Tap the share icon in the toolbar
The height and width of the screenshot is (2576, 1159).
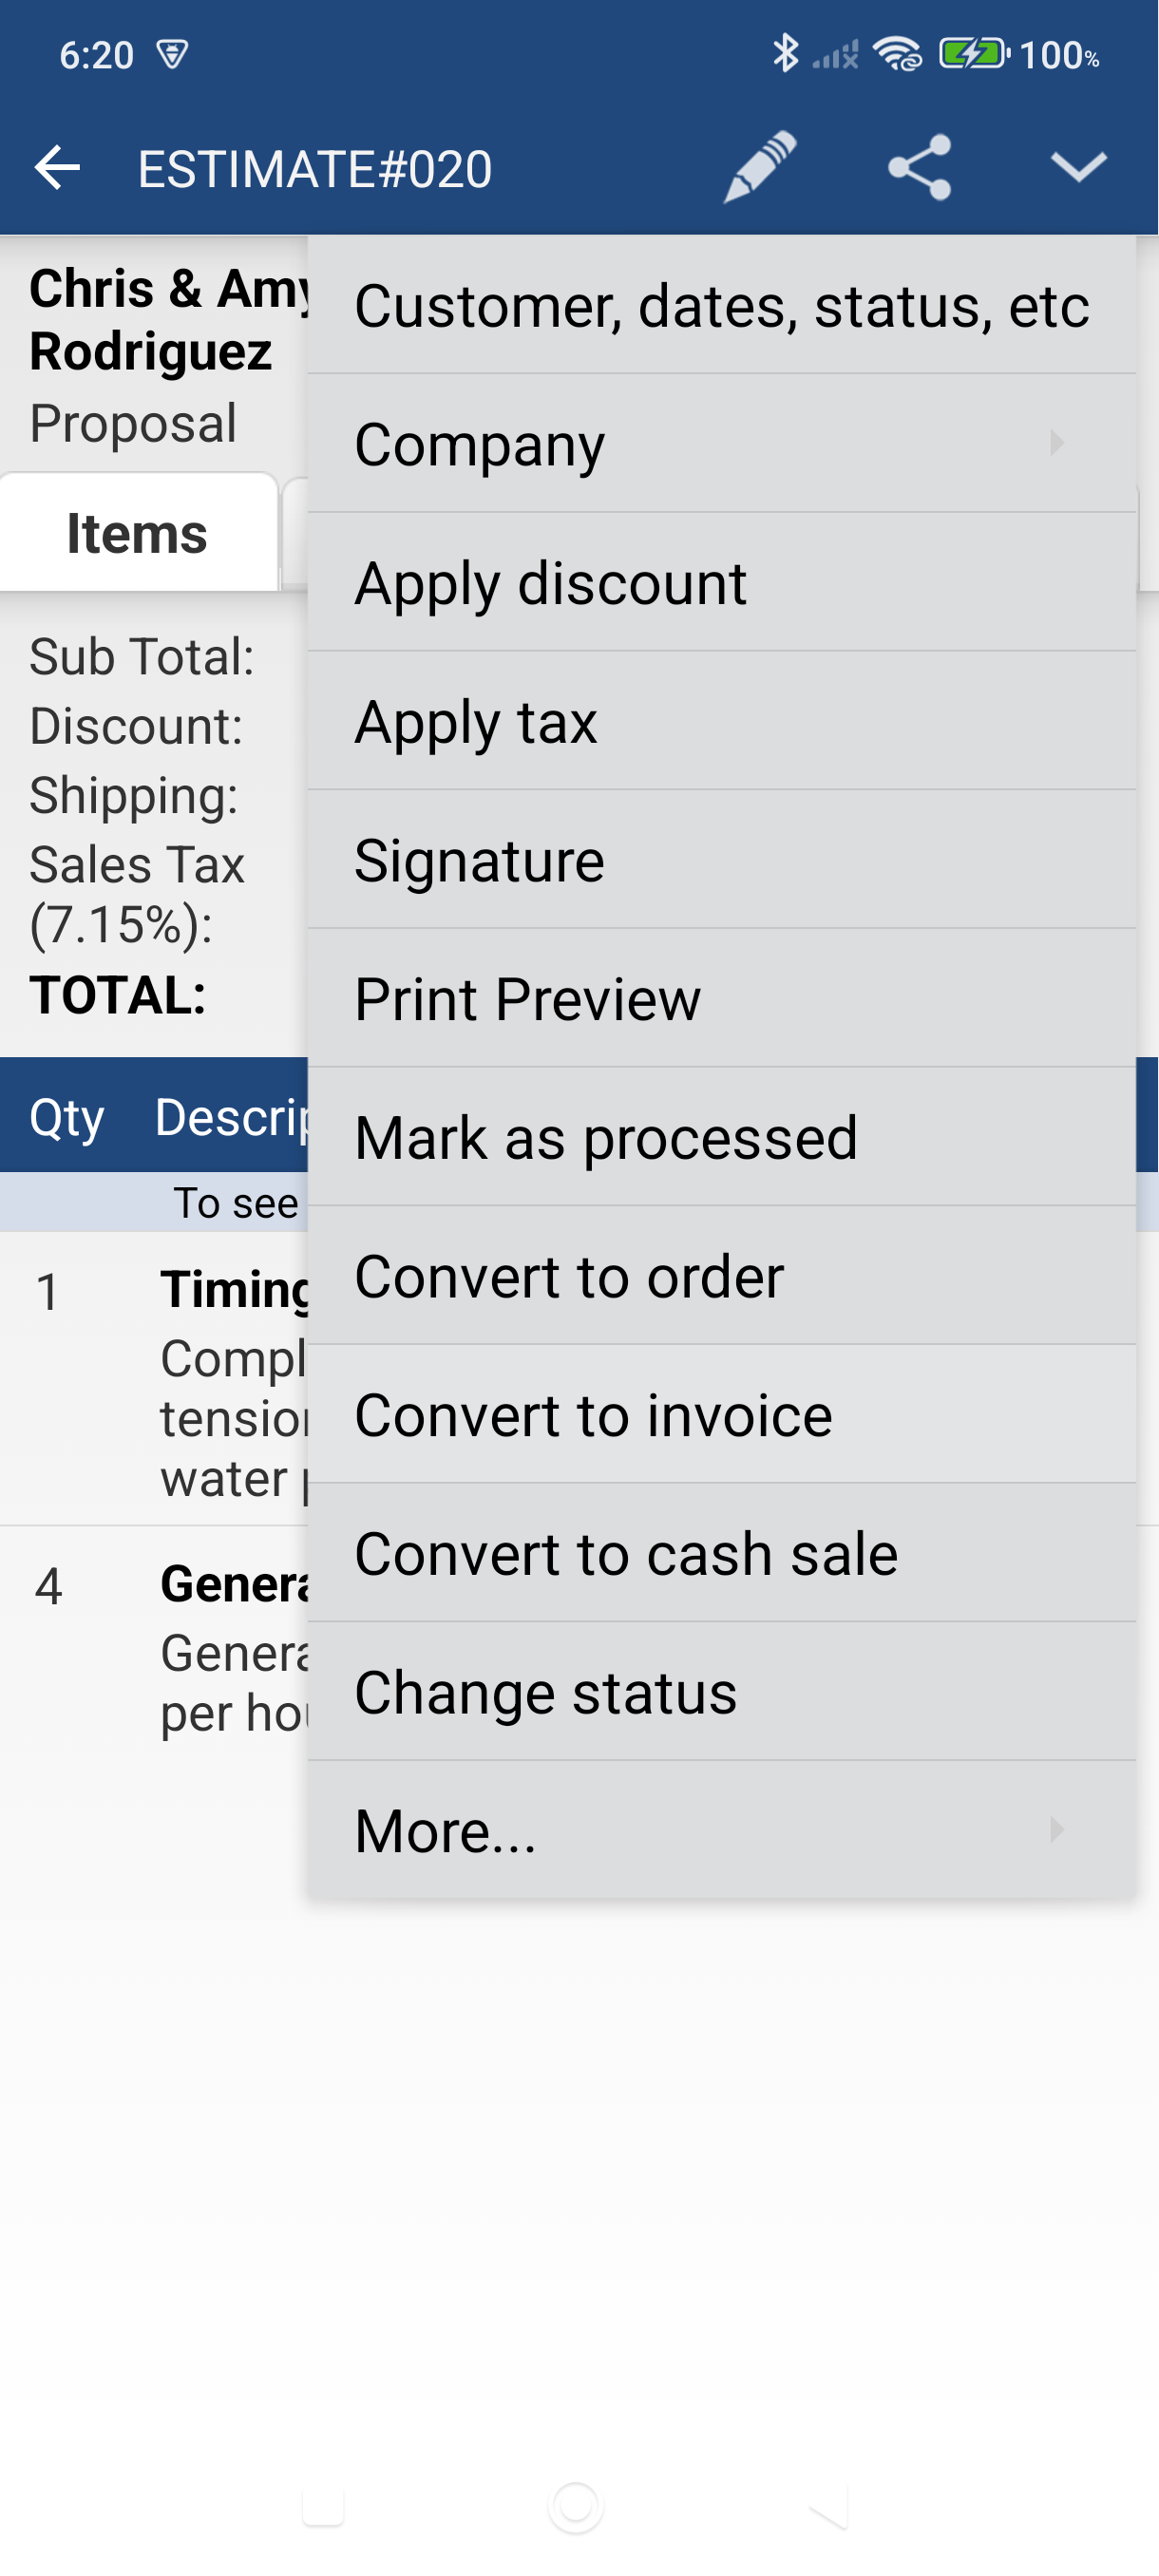coord(918,168)
